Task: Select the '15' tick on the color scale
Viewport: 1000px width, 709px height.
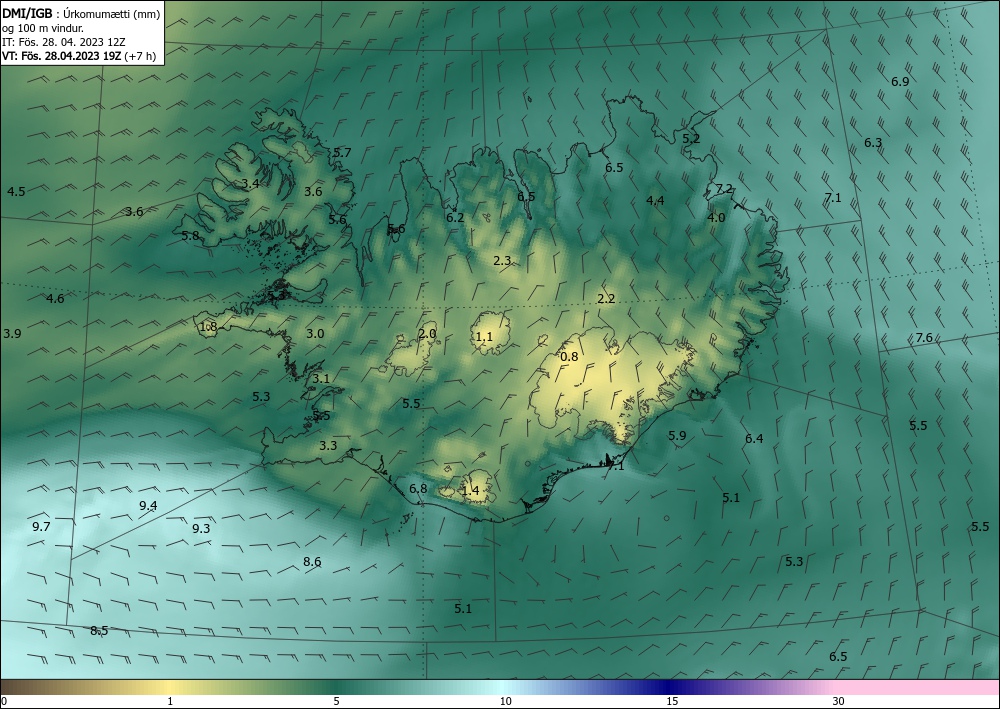Action: [672, 701]
